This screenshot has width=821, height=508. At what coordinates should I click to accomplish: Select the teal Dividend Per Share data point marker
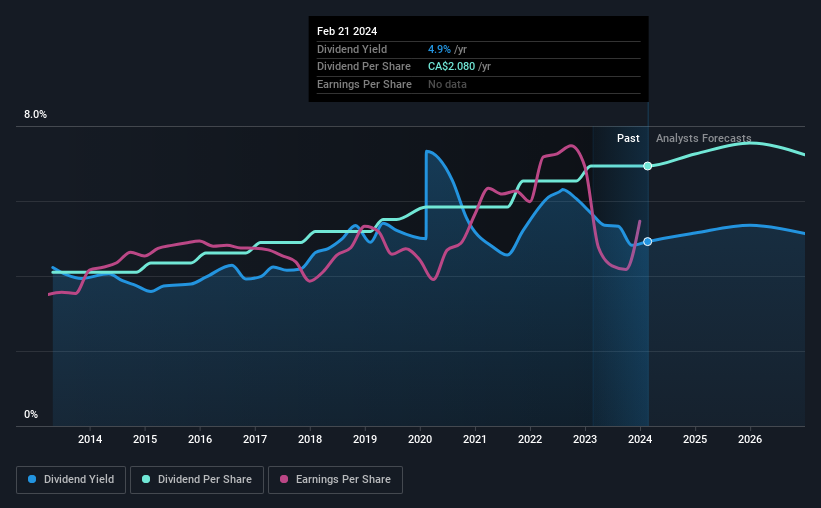click(x=648, y=166)
